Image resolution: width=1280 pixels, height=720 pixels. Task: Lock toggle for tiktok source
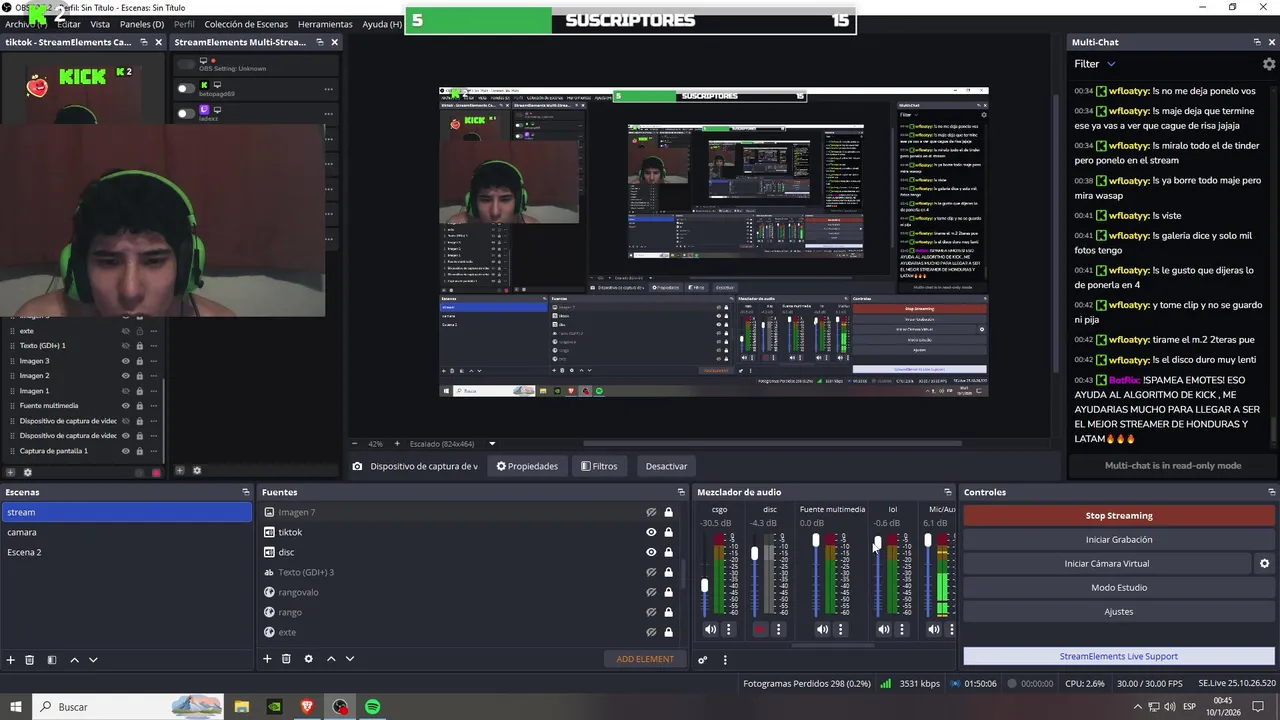(668, 532)
